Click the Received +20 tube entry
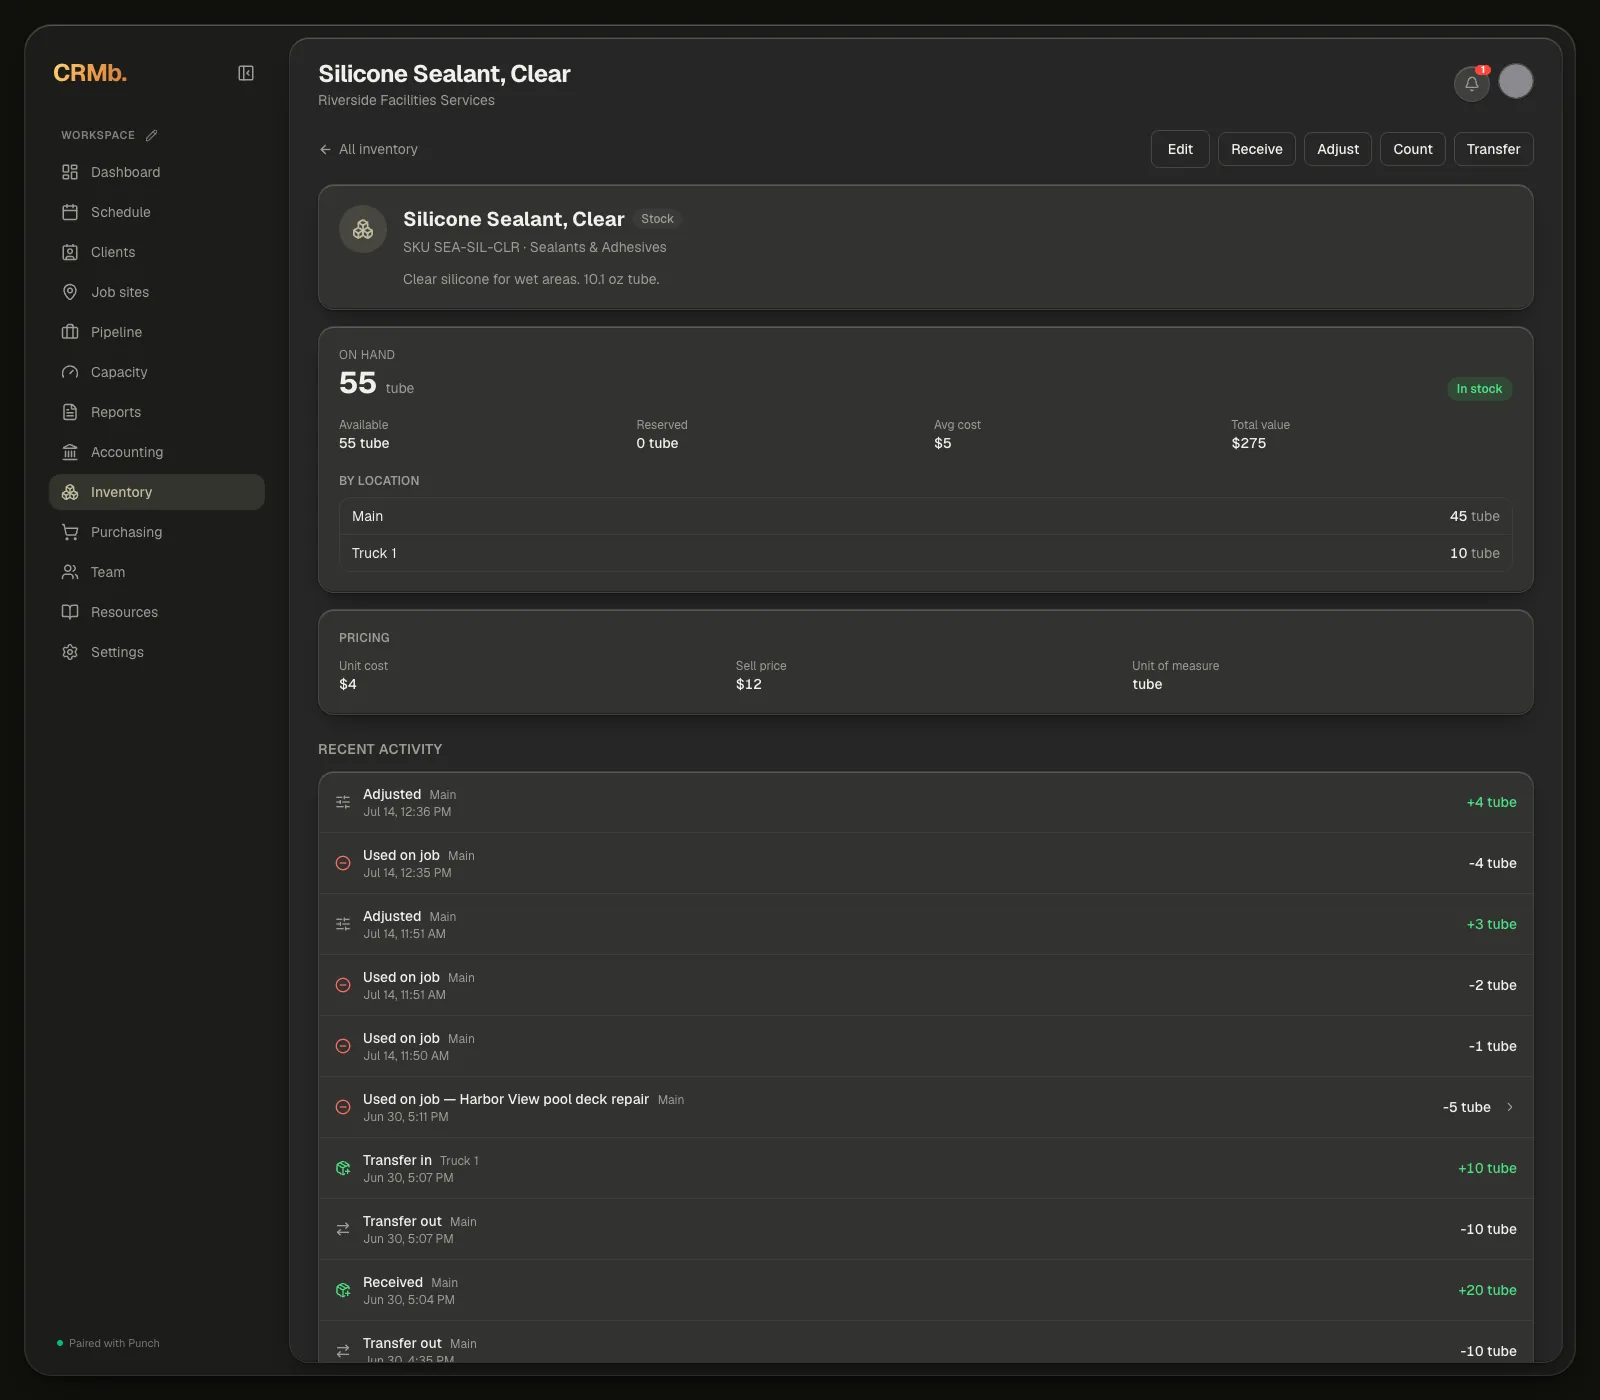The width and height of the screenshot is (1600, 1400). pyautogui.click(x=926, y=1290)
